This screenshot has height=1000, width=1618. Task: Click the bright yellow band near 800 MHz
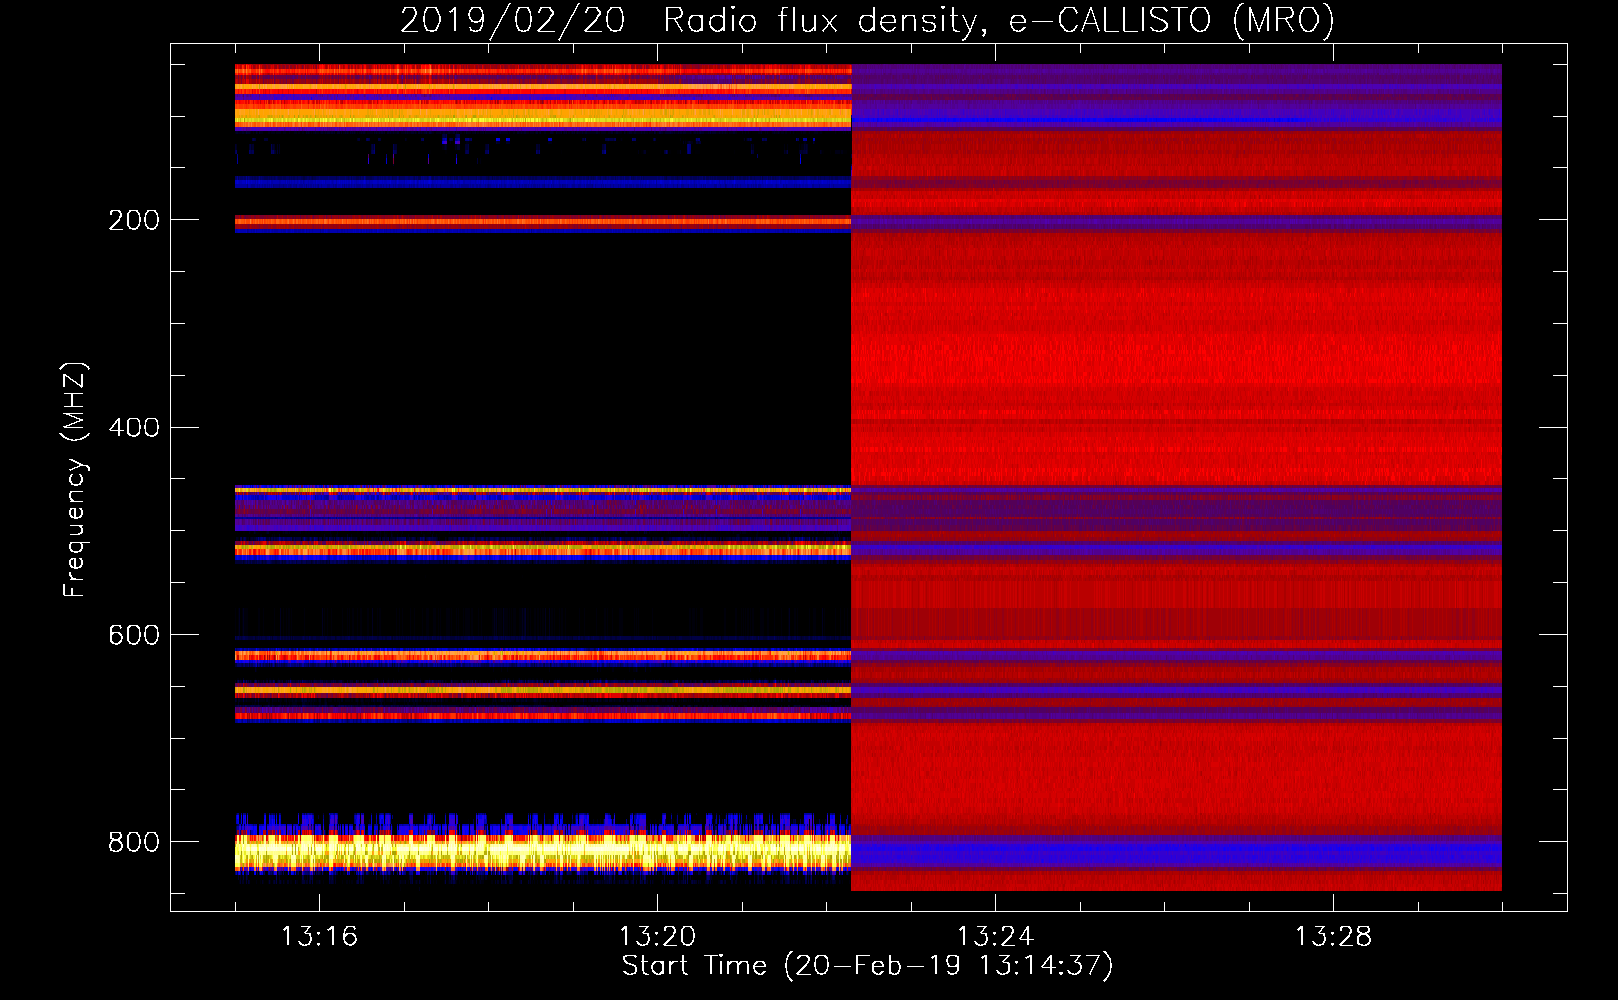pos(543,852)
